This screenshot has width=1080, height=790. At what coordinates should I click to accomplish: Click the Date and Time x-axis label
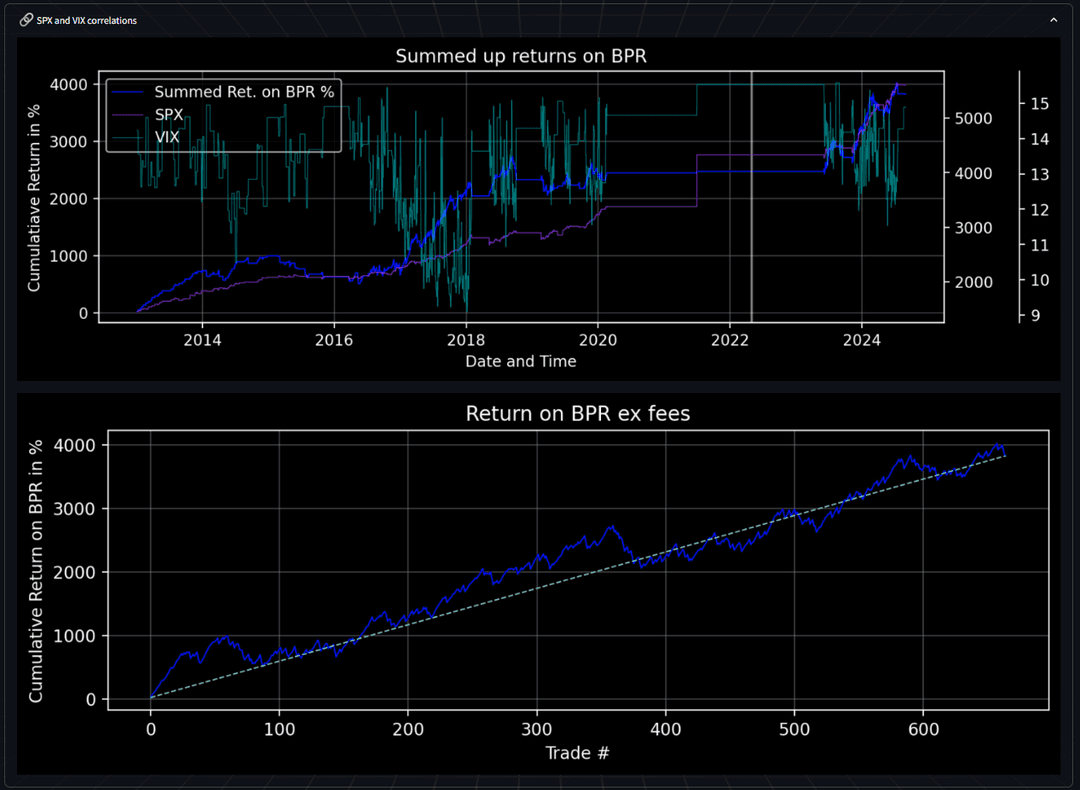[x=521, y=361]
